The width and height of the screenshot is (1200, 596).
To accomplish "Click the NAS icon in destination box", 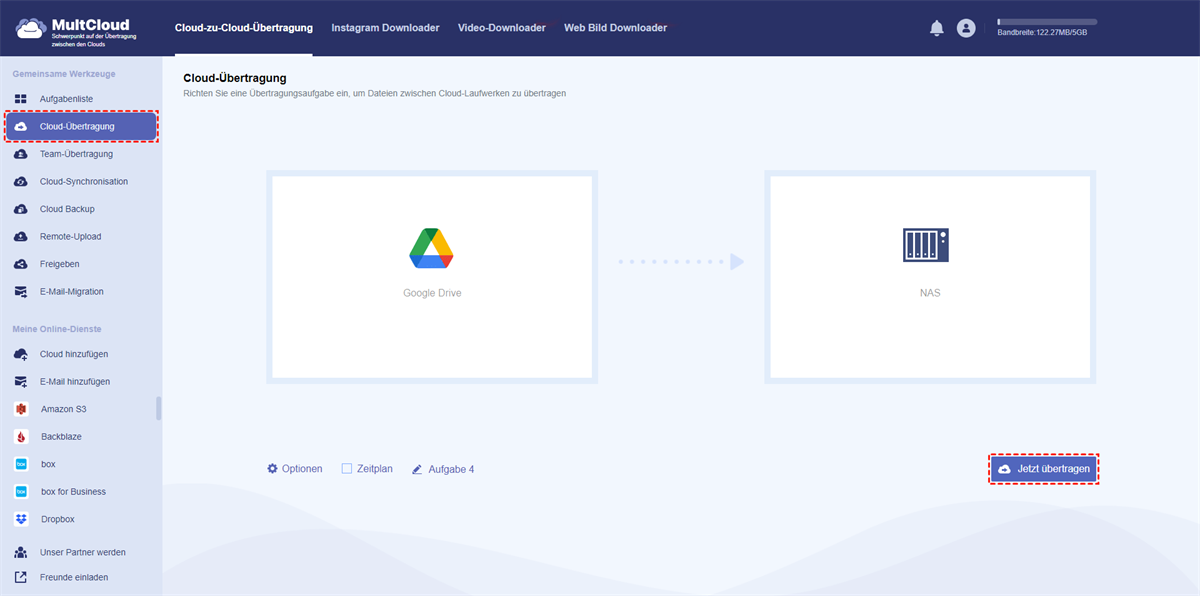I will pyautogui.click(x=925, y=246).
